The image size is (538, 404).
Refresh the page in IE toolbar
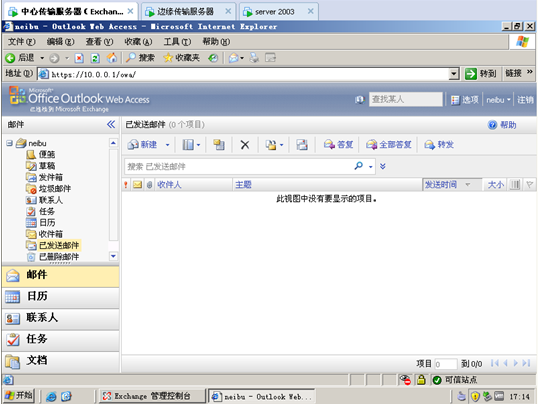pos(95,58)
